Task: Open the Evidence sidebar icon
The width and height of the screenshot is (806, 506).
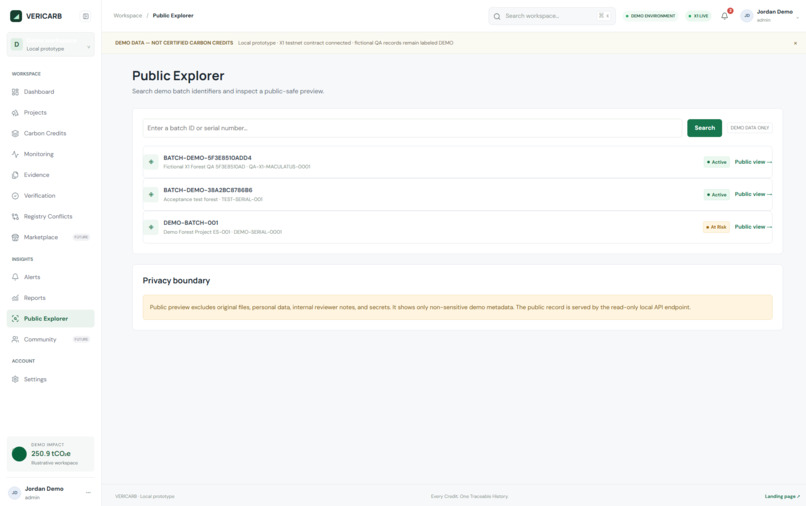Action: point(15,175)
